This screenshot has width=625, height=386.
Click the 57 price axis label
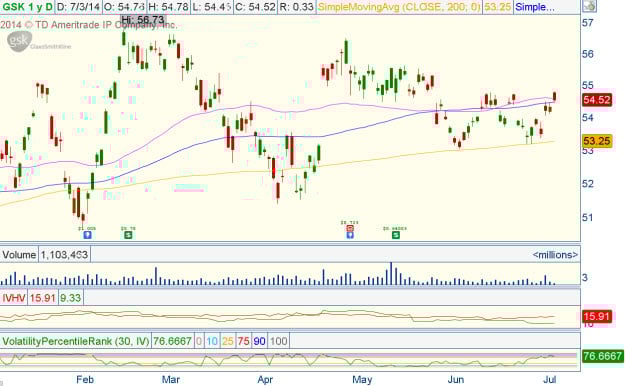[x=588, y=23]
